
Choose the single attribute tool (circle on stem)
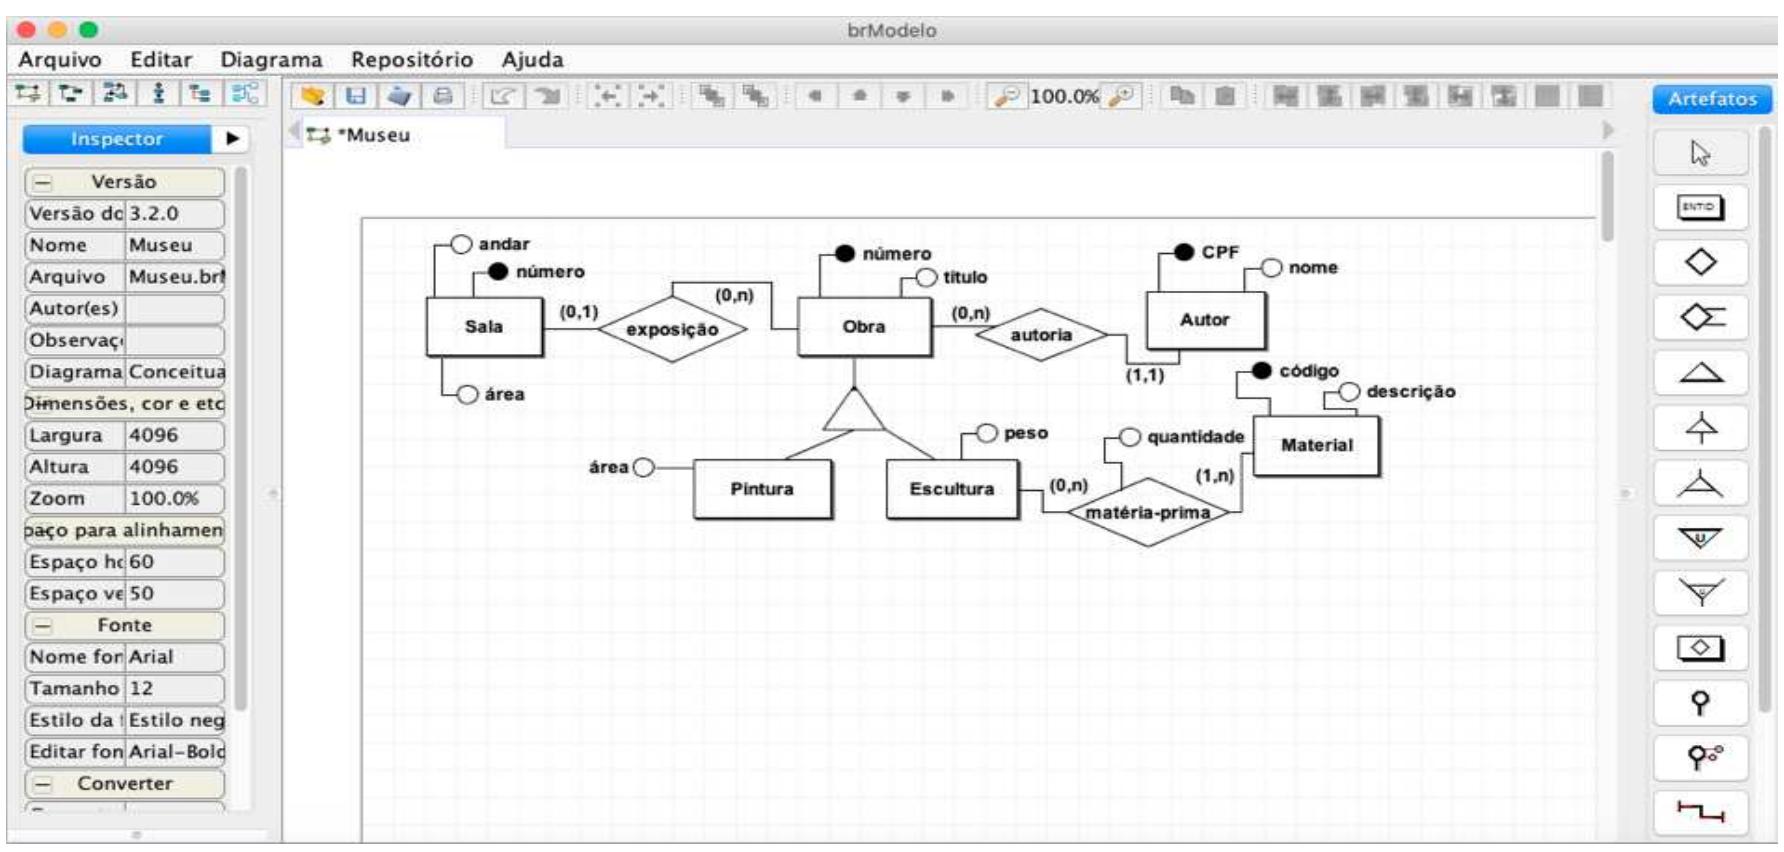click(x=1700, y=703)
